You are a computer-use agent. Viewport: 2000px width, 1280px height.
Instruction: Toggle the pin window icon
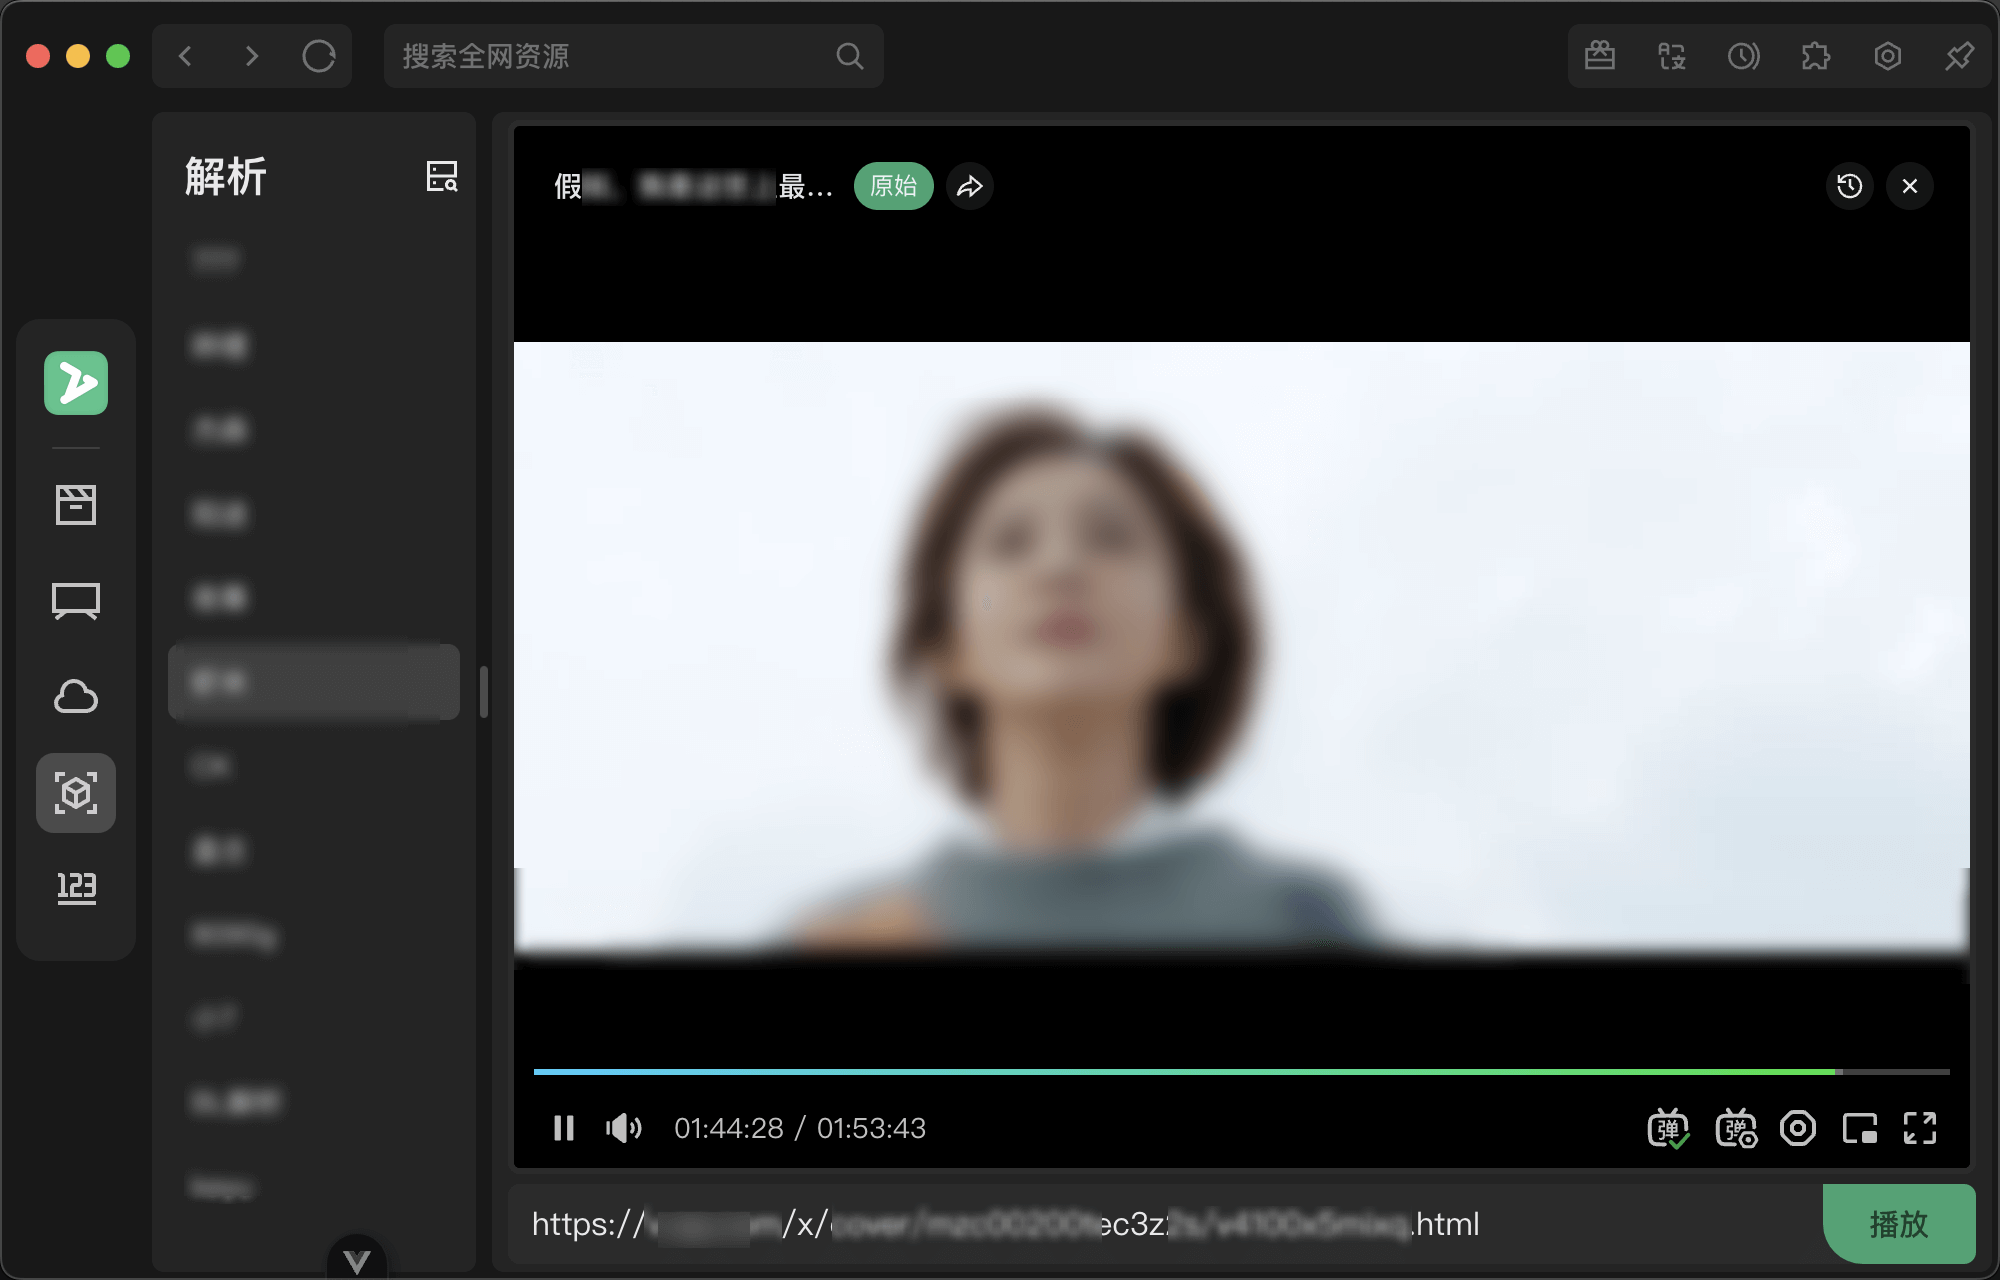(1960, 56)
